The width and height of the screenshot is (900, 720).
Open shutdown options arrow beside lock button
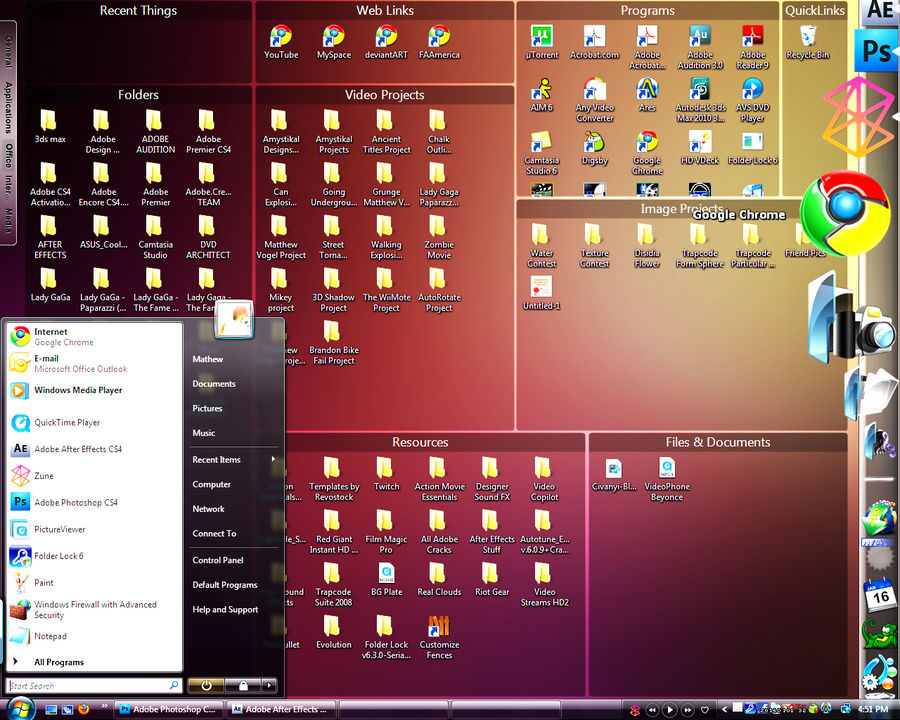pyautogui.click(x=269, y=685)
